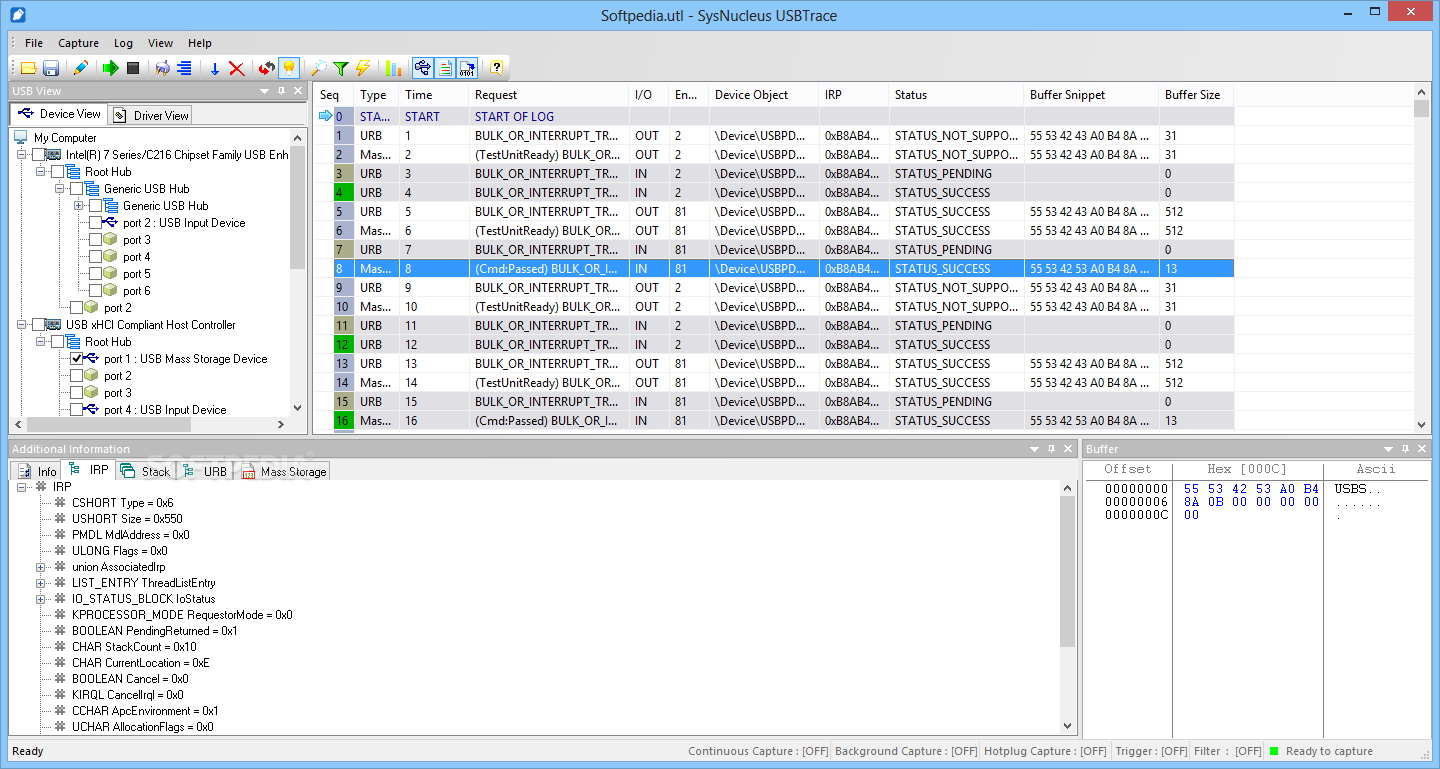Check the port 5 checkbox
This screenshot has width=1440, height=769.
[96, 274]
